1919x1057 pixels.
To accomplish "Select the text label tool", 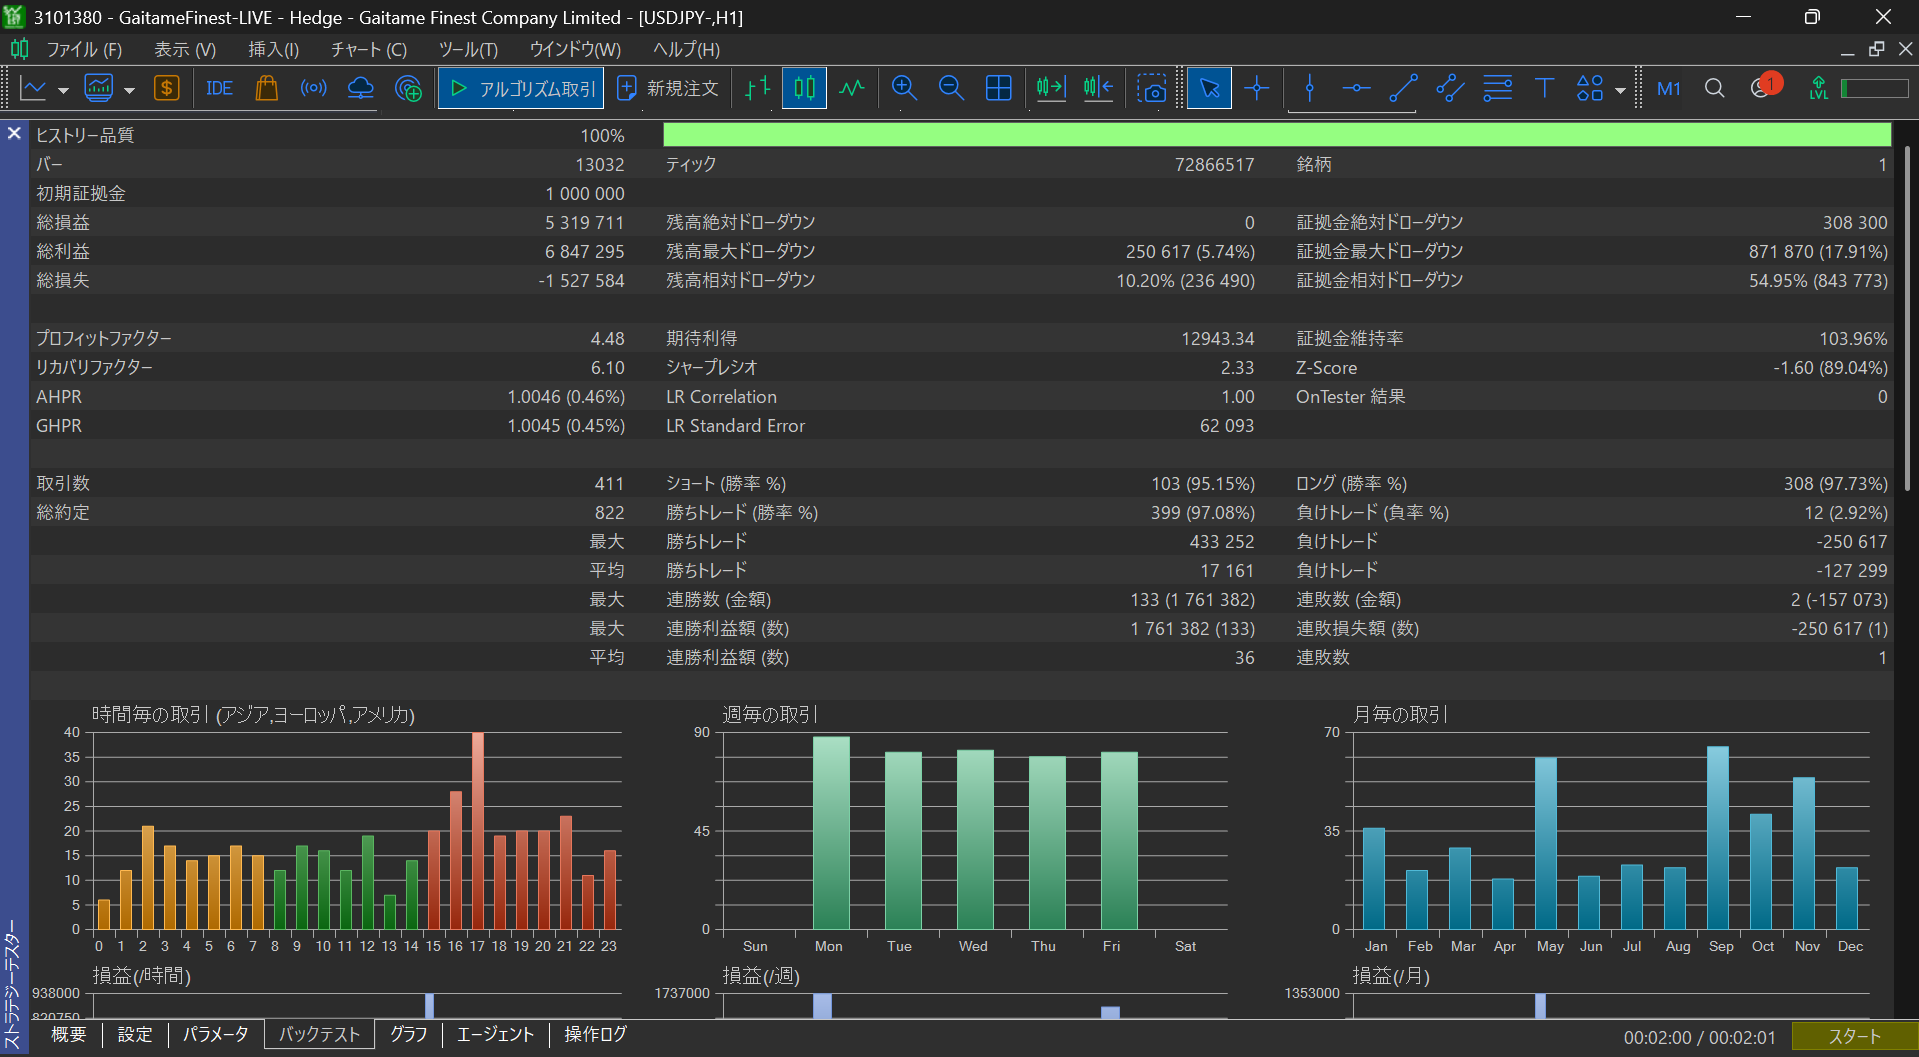I will click(1544, 89).
